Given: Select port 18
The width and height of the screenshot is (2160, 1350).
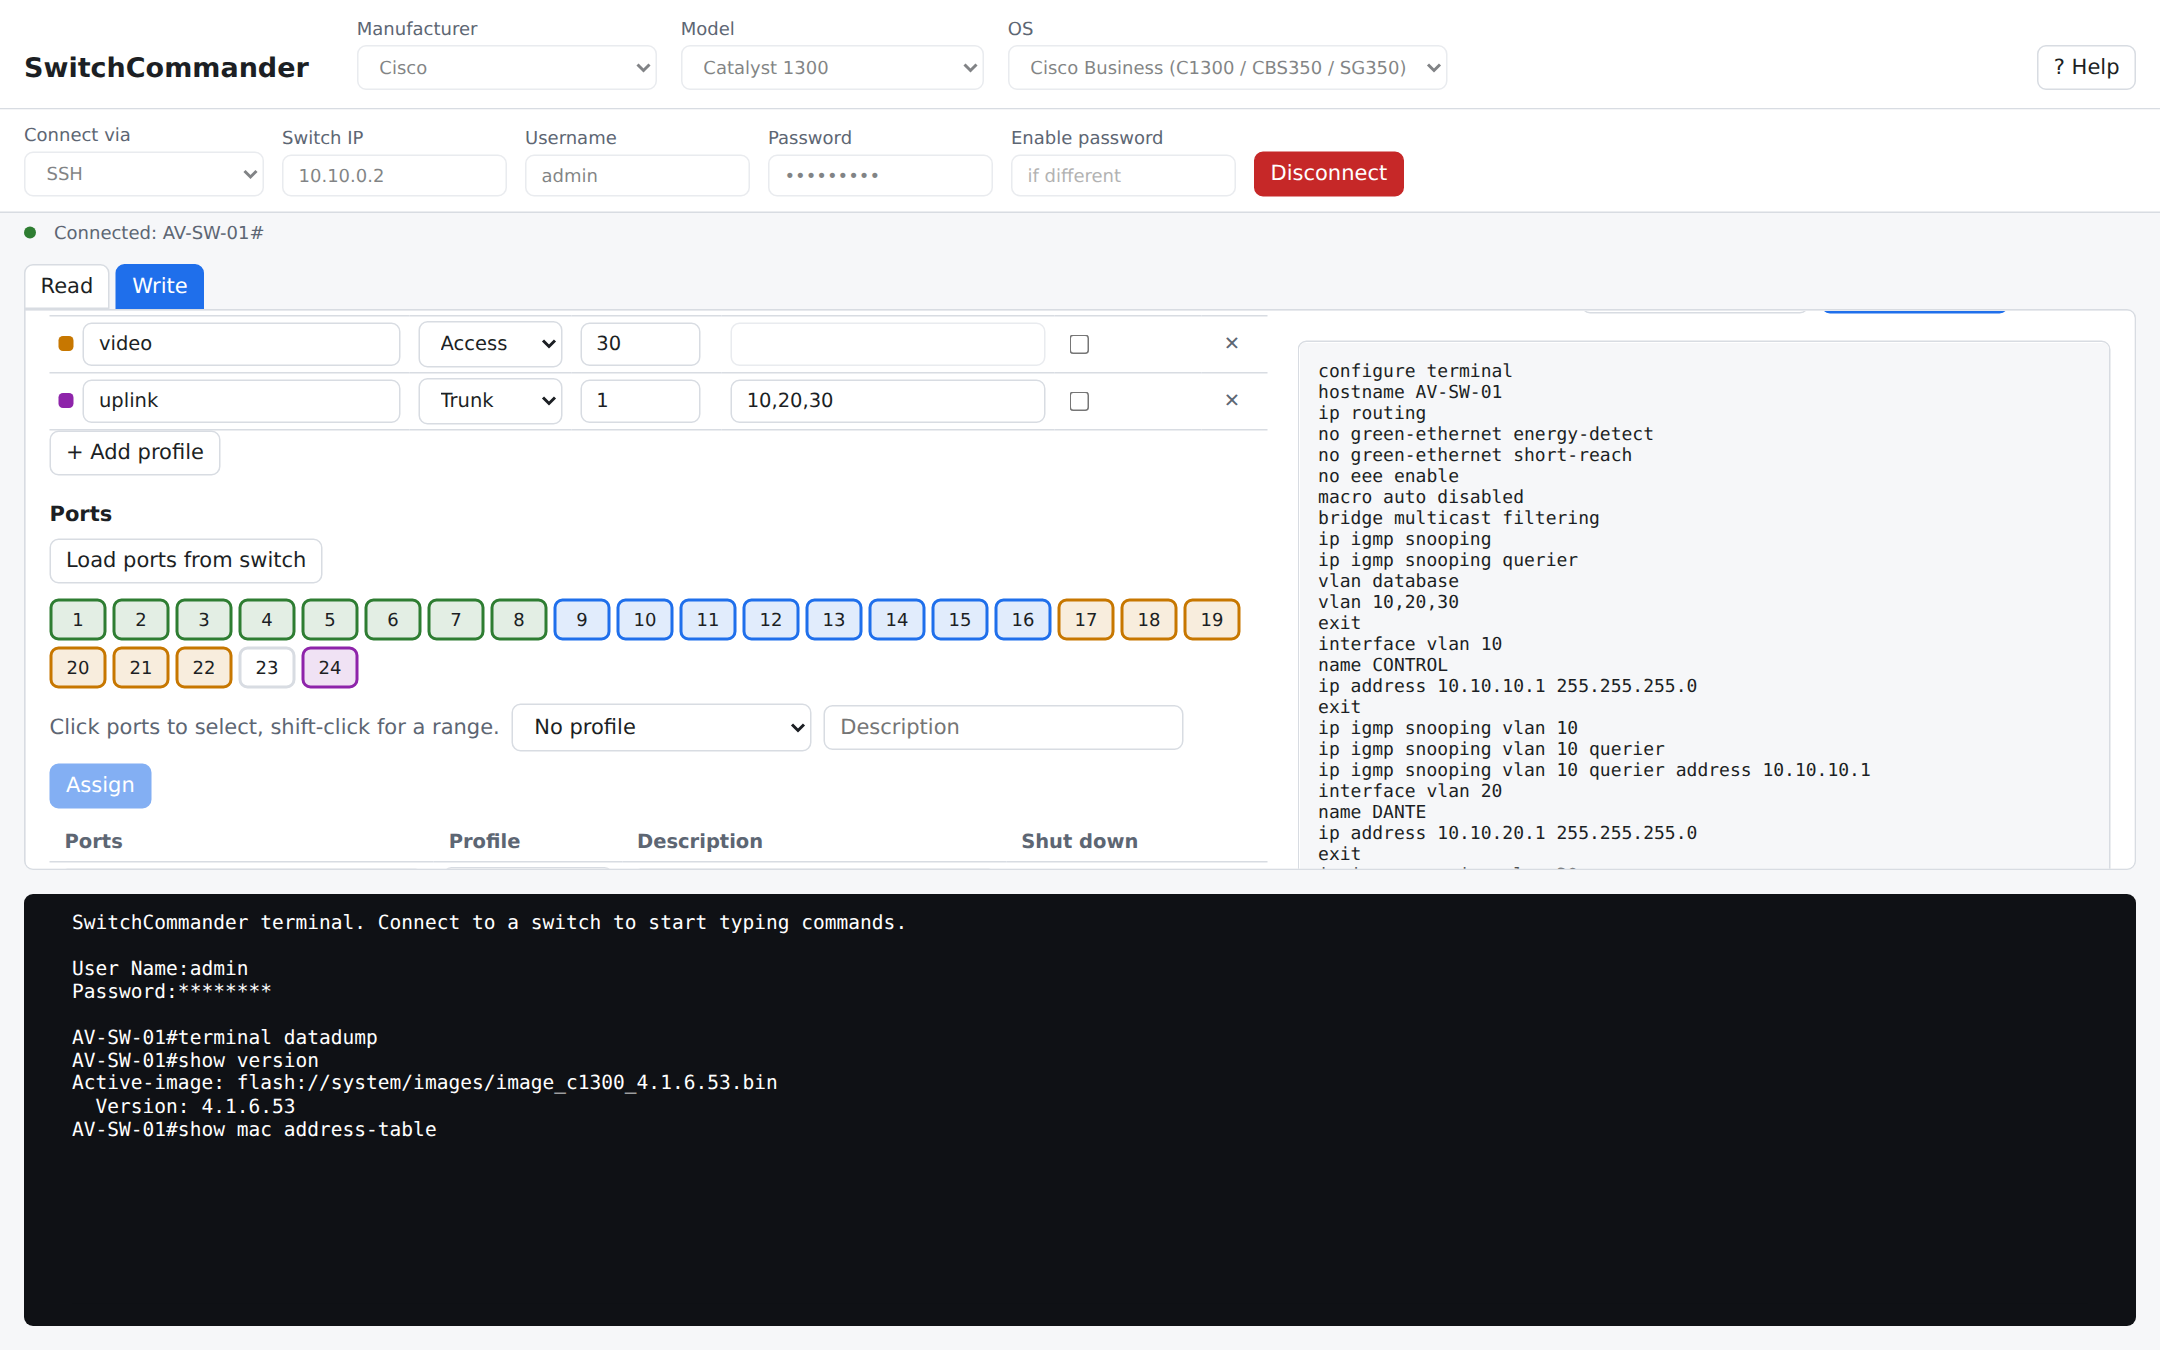Looking at the screenshot, I should point(1149,620).
